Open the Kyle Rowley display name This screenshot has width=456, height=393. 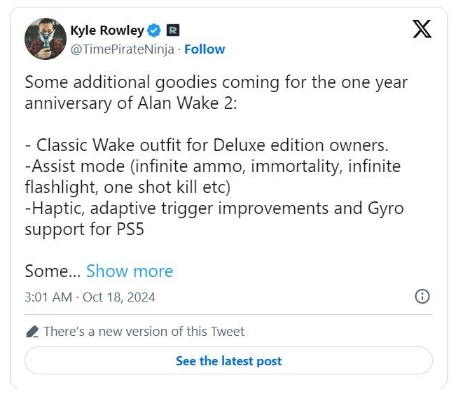pos(107,31)
